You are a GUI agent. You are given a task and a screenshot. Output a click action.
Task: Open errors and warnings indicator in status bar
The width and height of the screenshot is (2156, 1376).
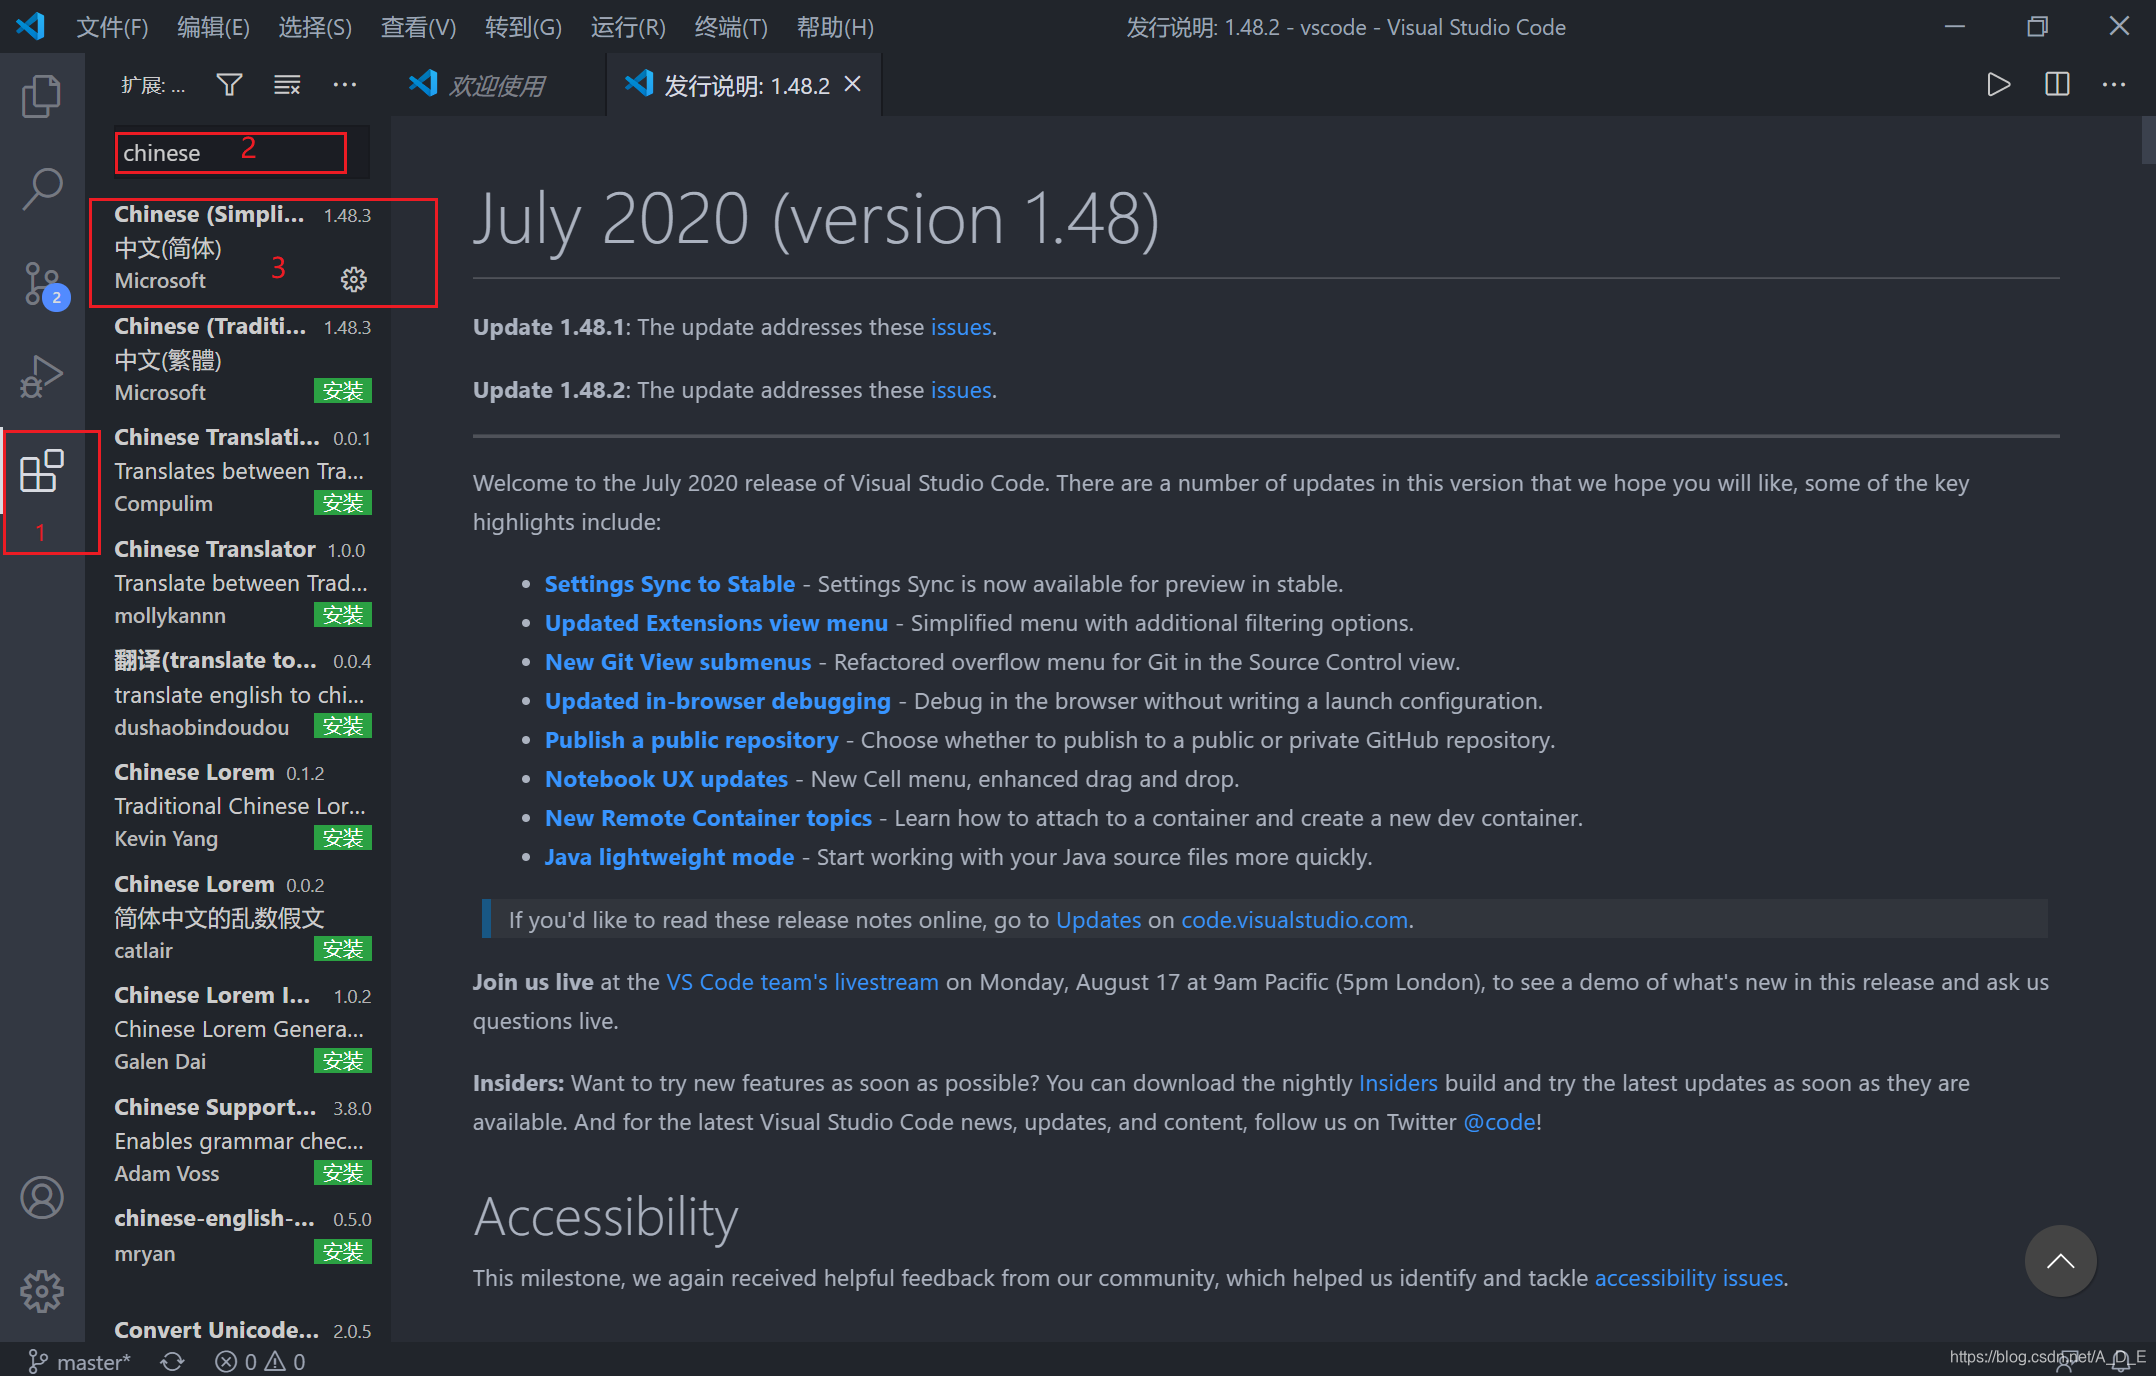pyautogui.click(x=260, y=1361)
